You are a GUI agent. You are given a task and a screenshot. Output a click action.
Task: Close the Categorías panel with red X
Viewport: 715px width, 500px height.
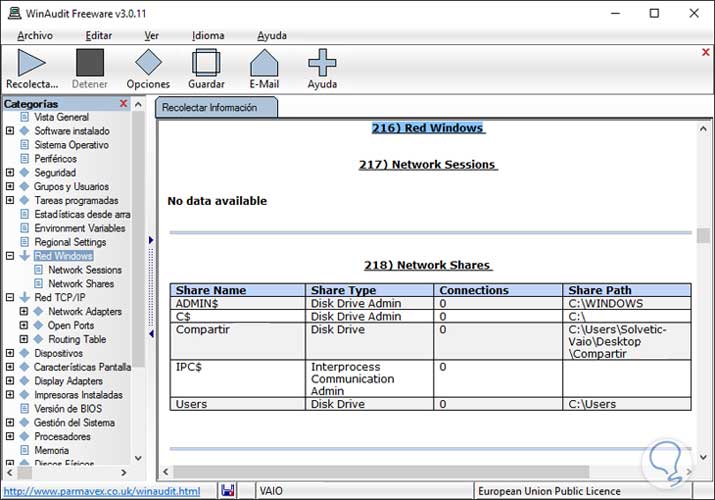(124, 103)
